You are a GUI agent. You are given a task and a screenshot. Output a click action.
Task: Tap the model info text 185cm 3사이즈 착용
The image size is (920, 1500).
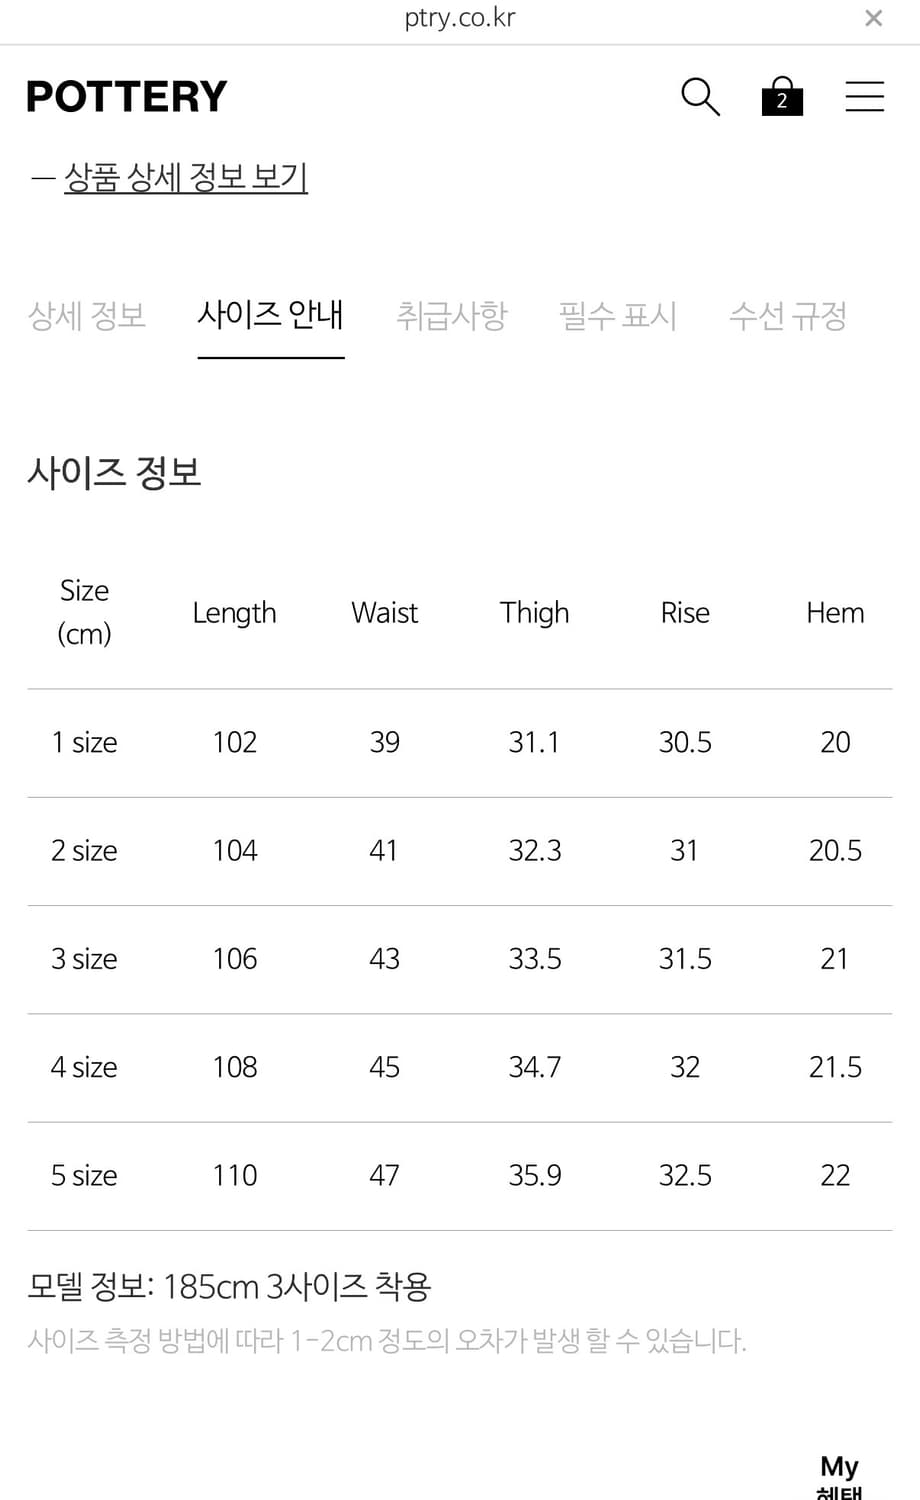(x=228, y=1286)
